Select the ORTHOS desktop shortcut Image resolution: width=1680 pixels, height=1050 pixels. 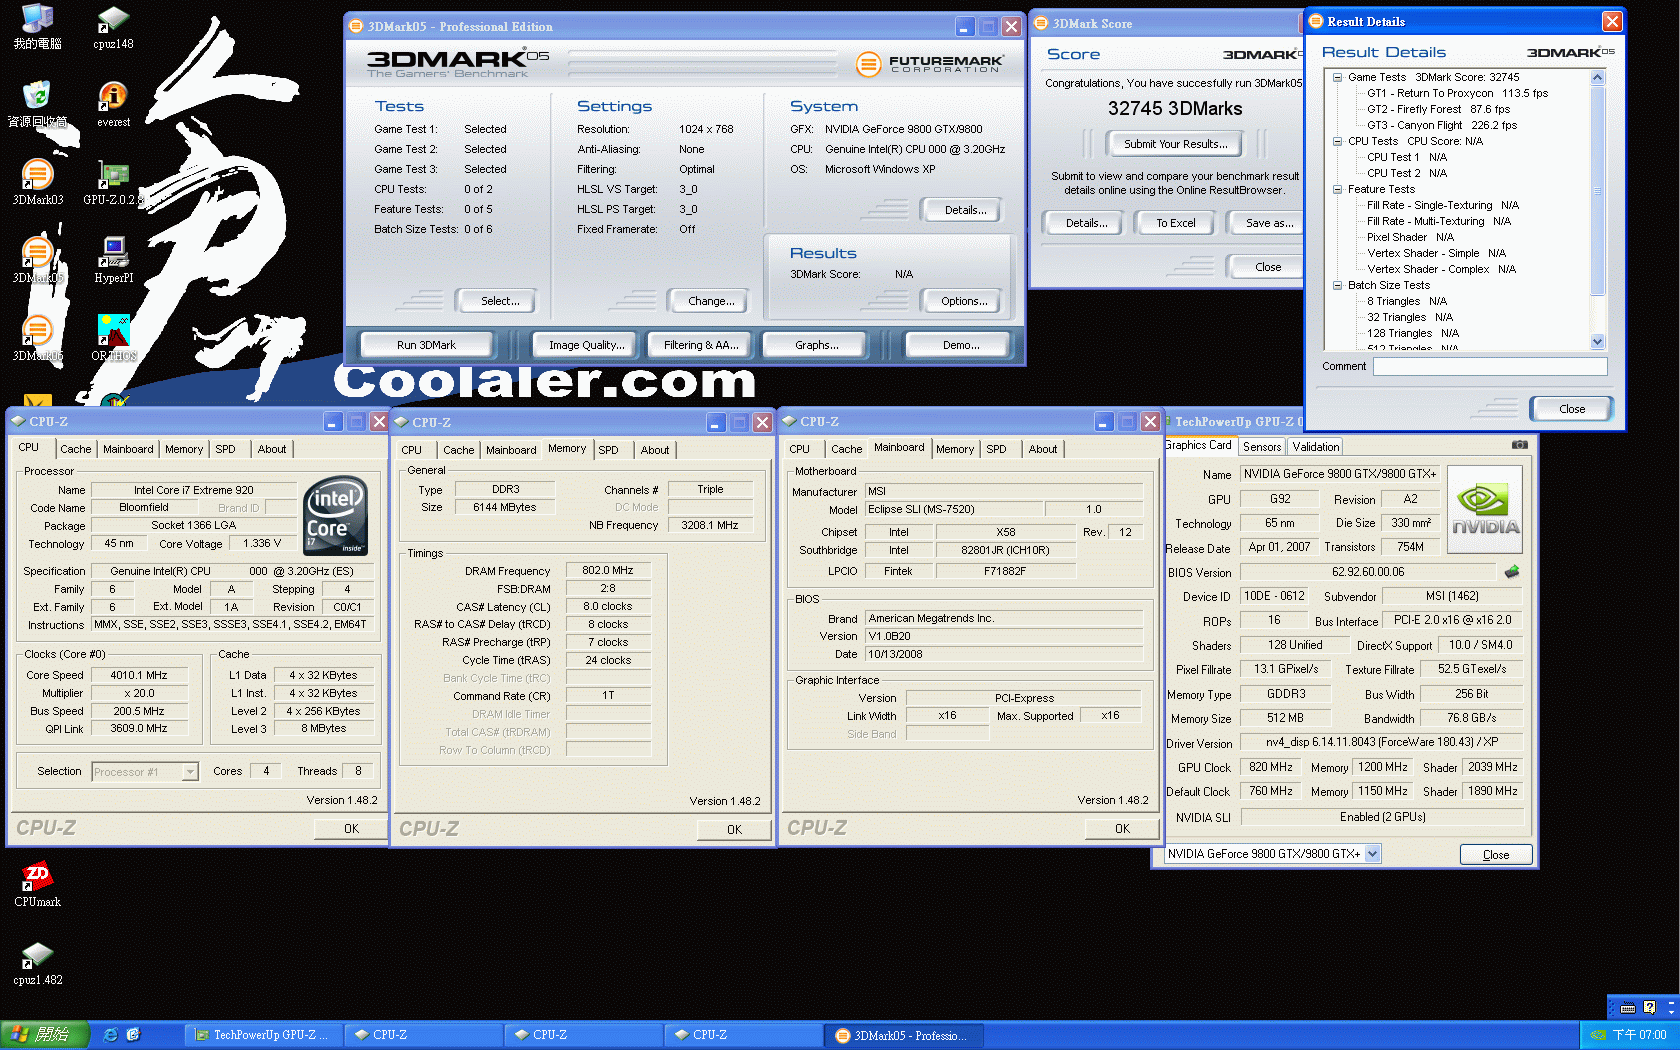click(x=113, y=338)
